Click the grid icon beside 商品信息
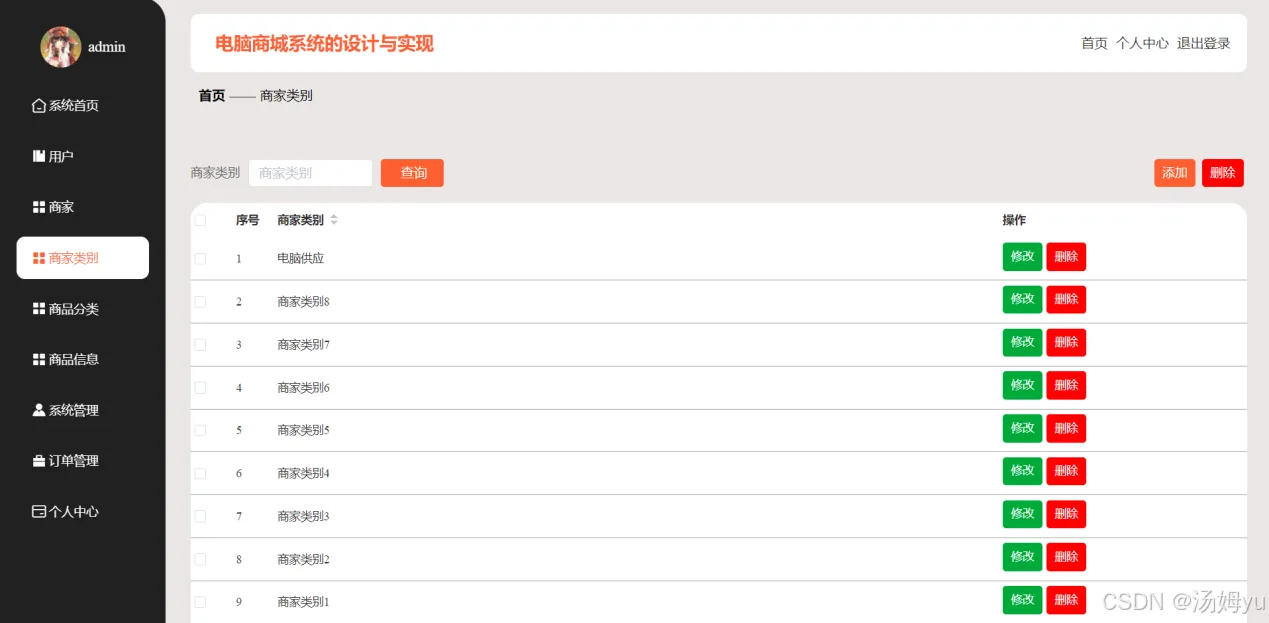Screen dimensions: 1269x623 [x=39, y=359]
